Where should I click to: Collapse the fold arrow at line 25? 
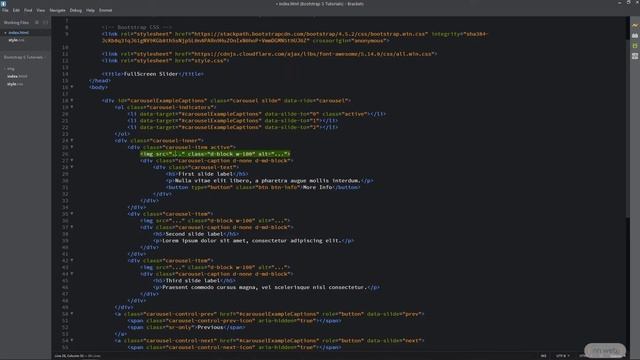click(x=72, y=147)
